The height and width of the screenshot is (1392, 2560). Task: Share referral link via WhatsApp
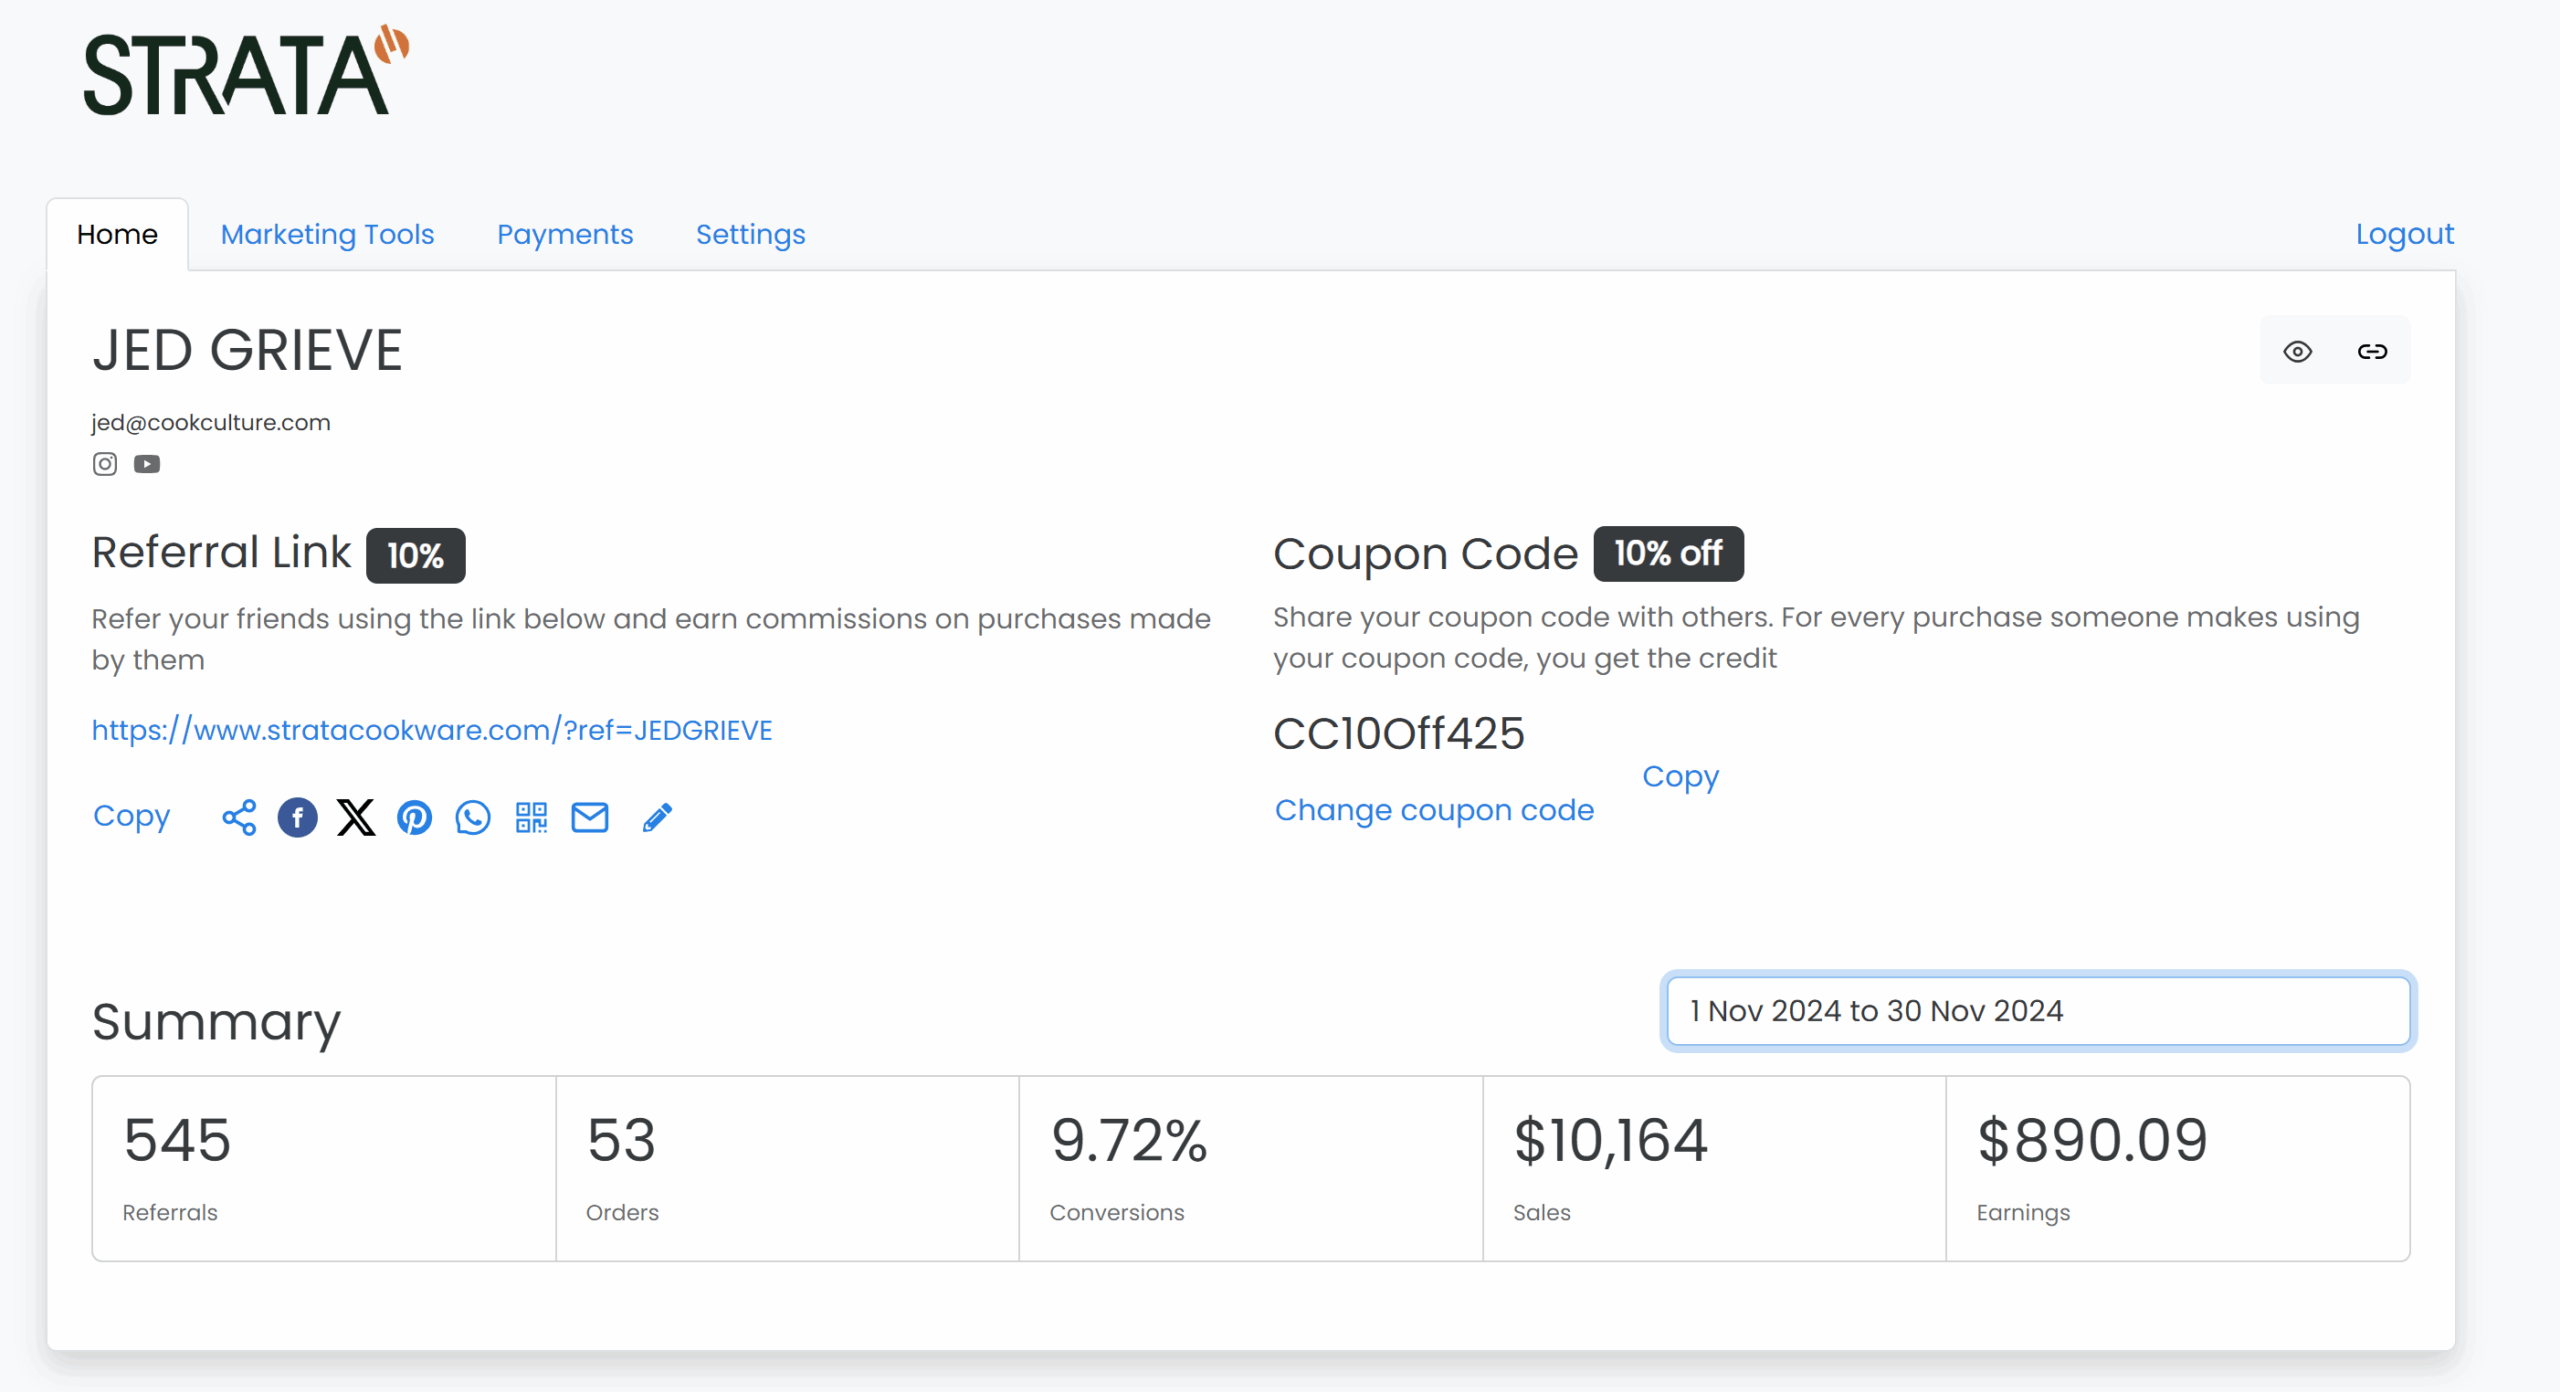[473, 817]
